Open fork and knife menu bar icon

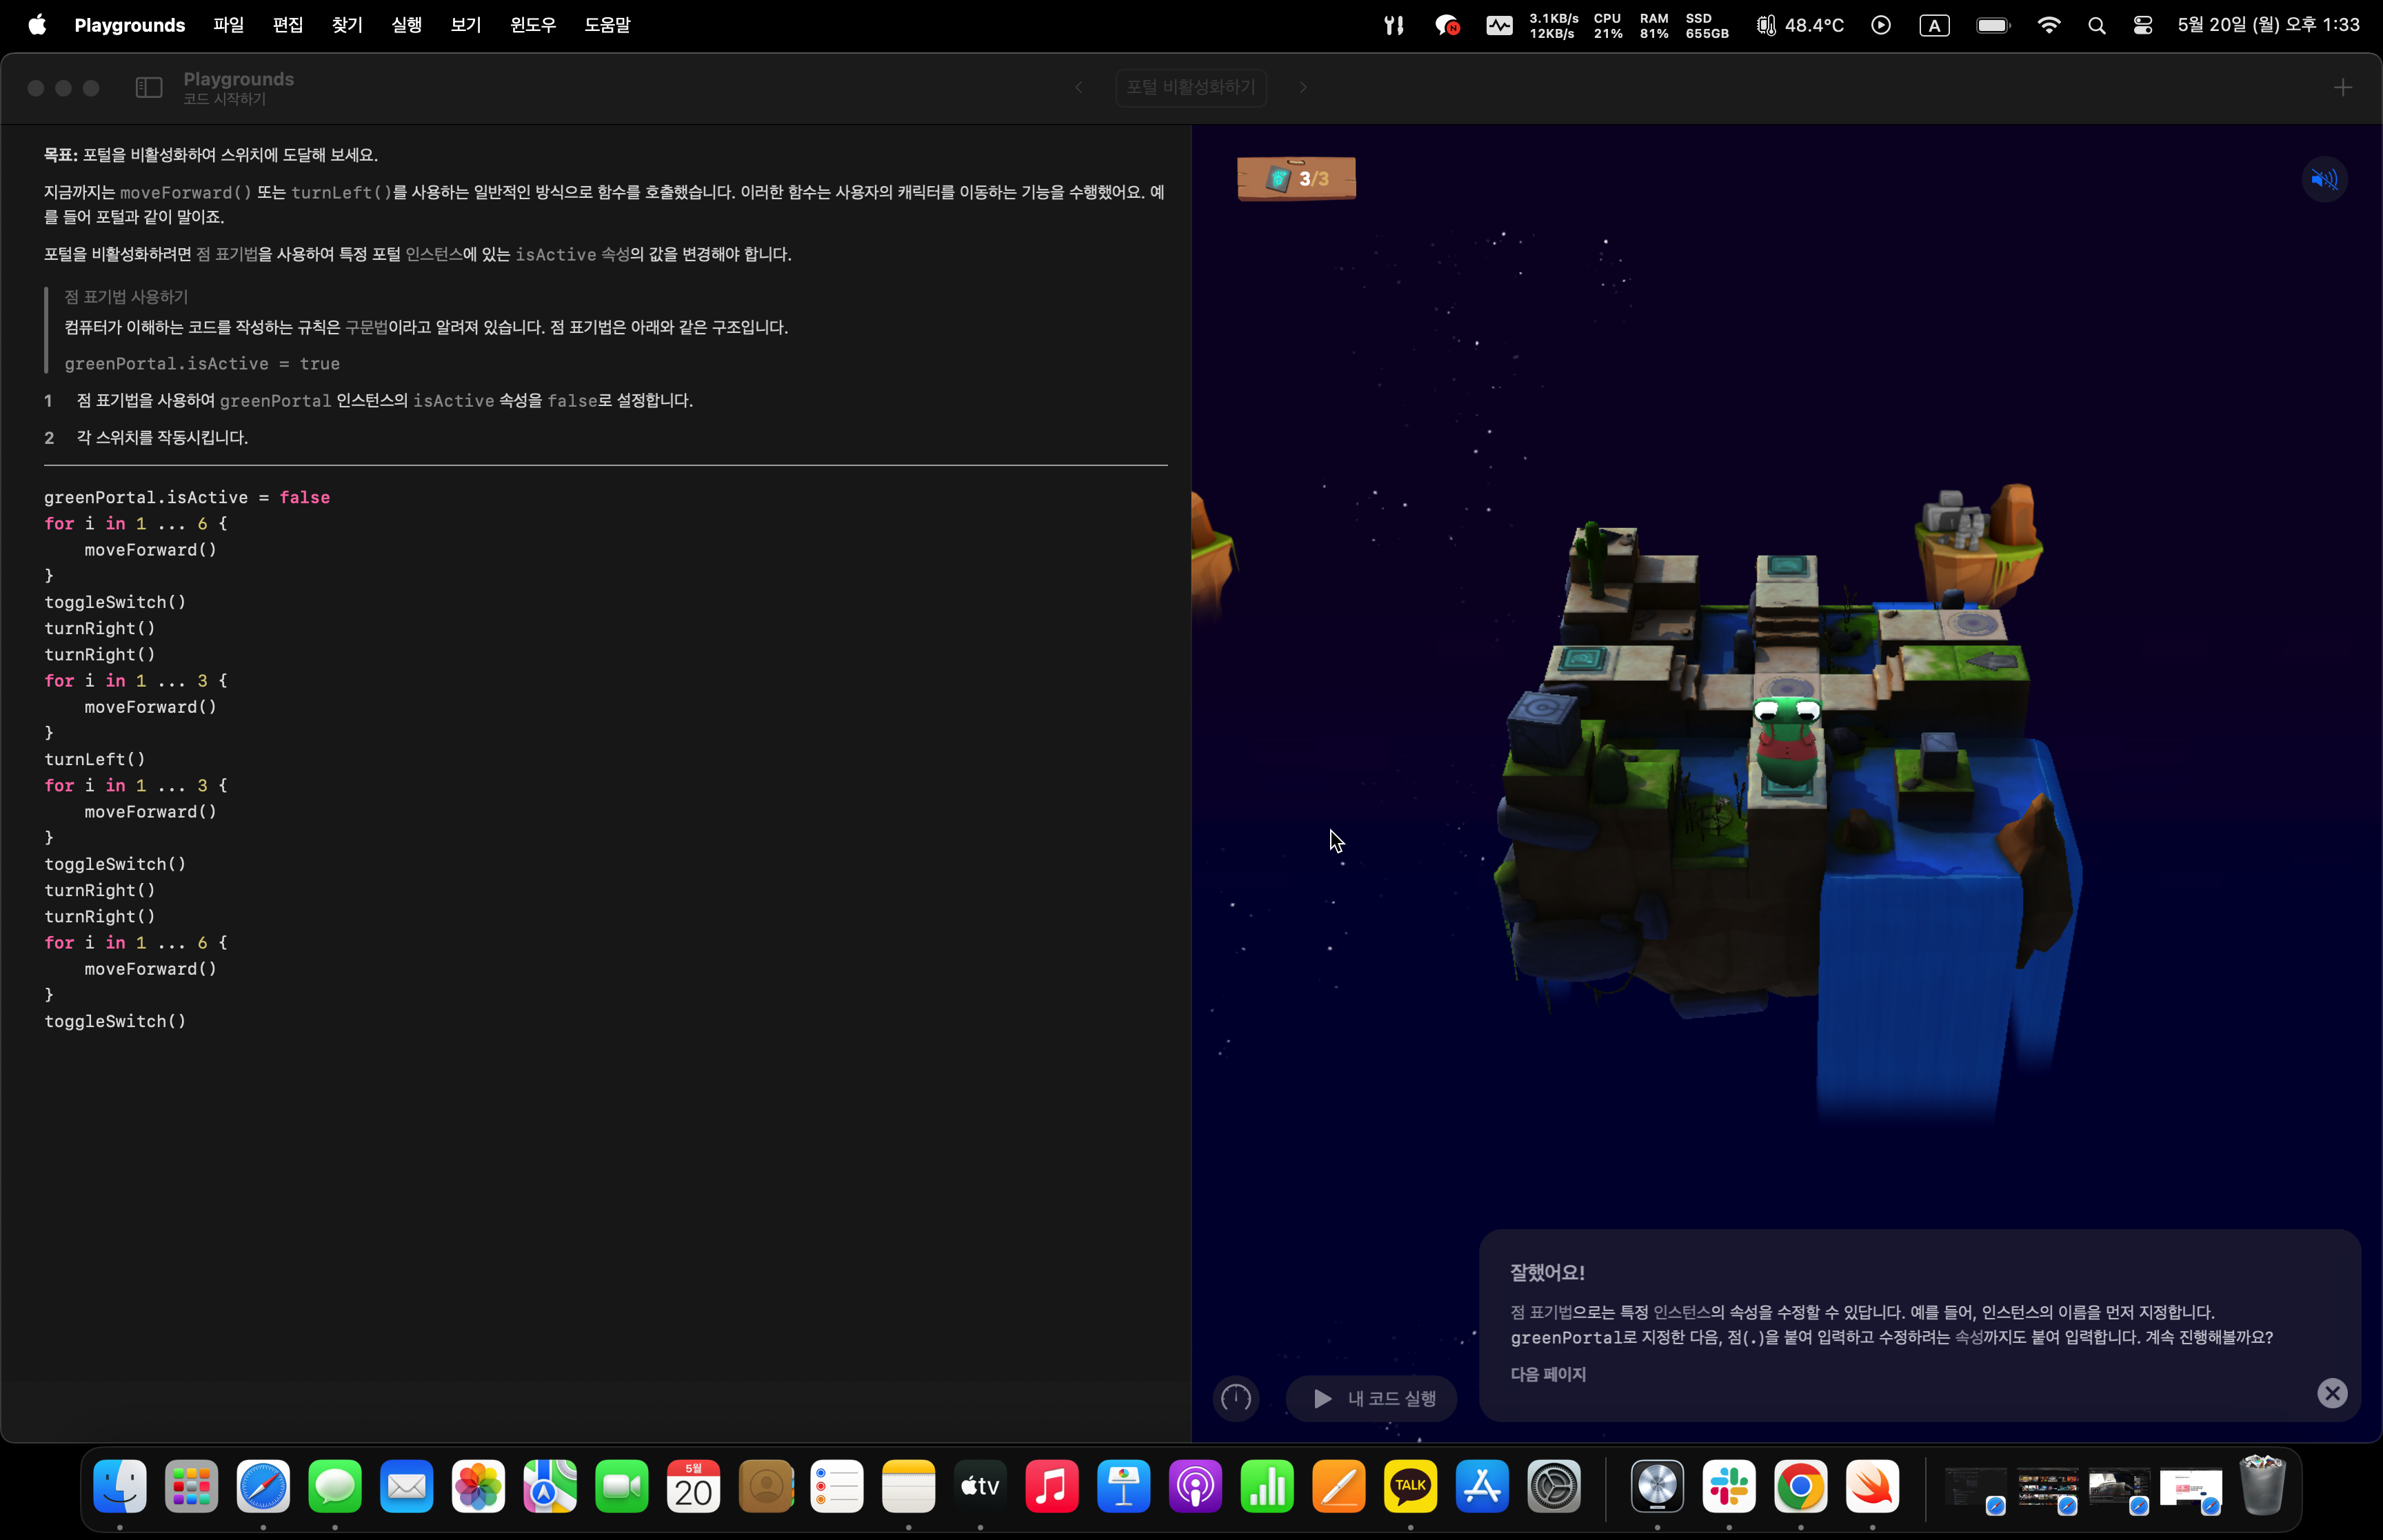[1394, 25]
